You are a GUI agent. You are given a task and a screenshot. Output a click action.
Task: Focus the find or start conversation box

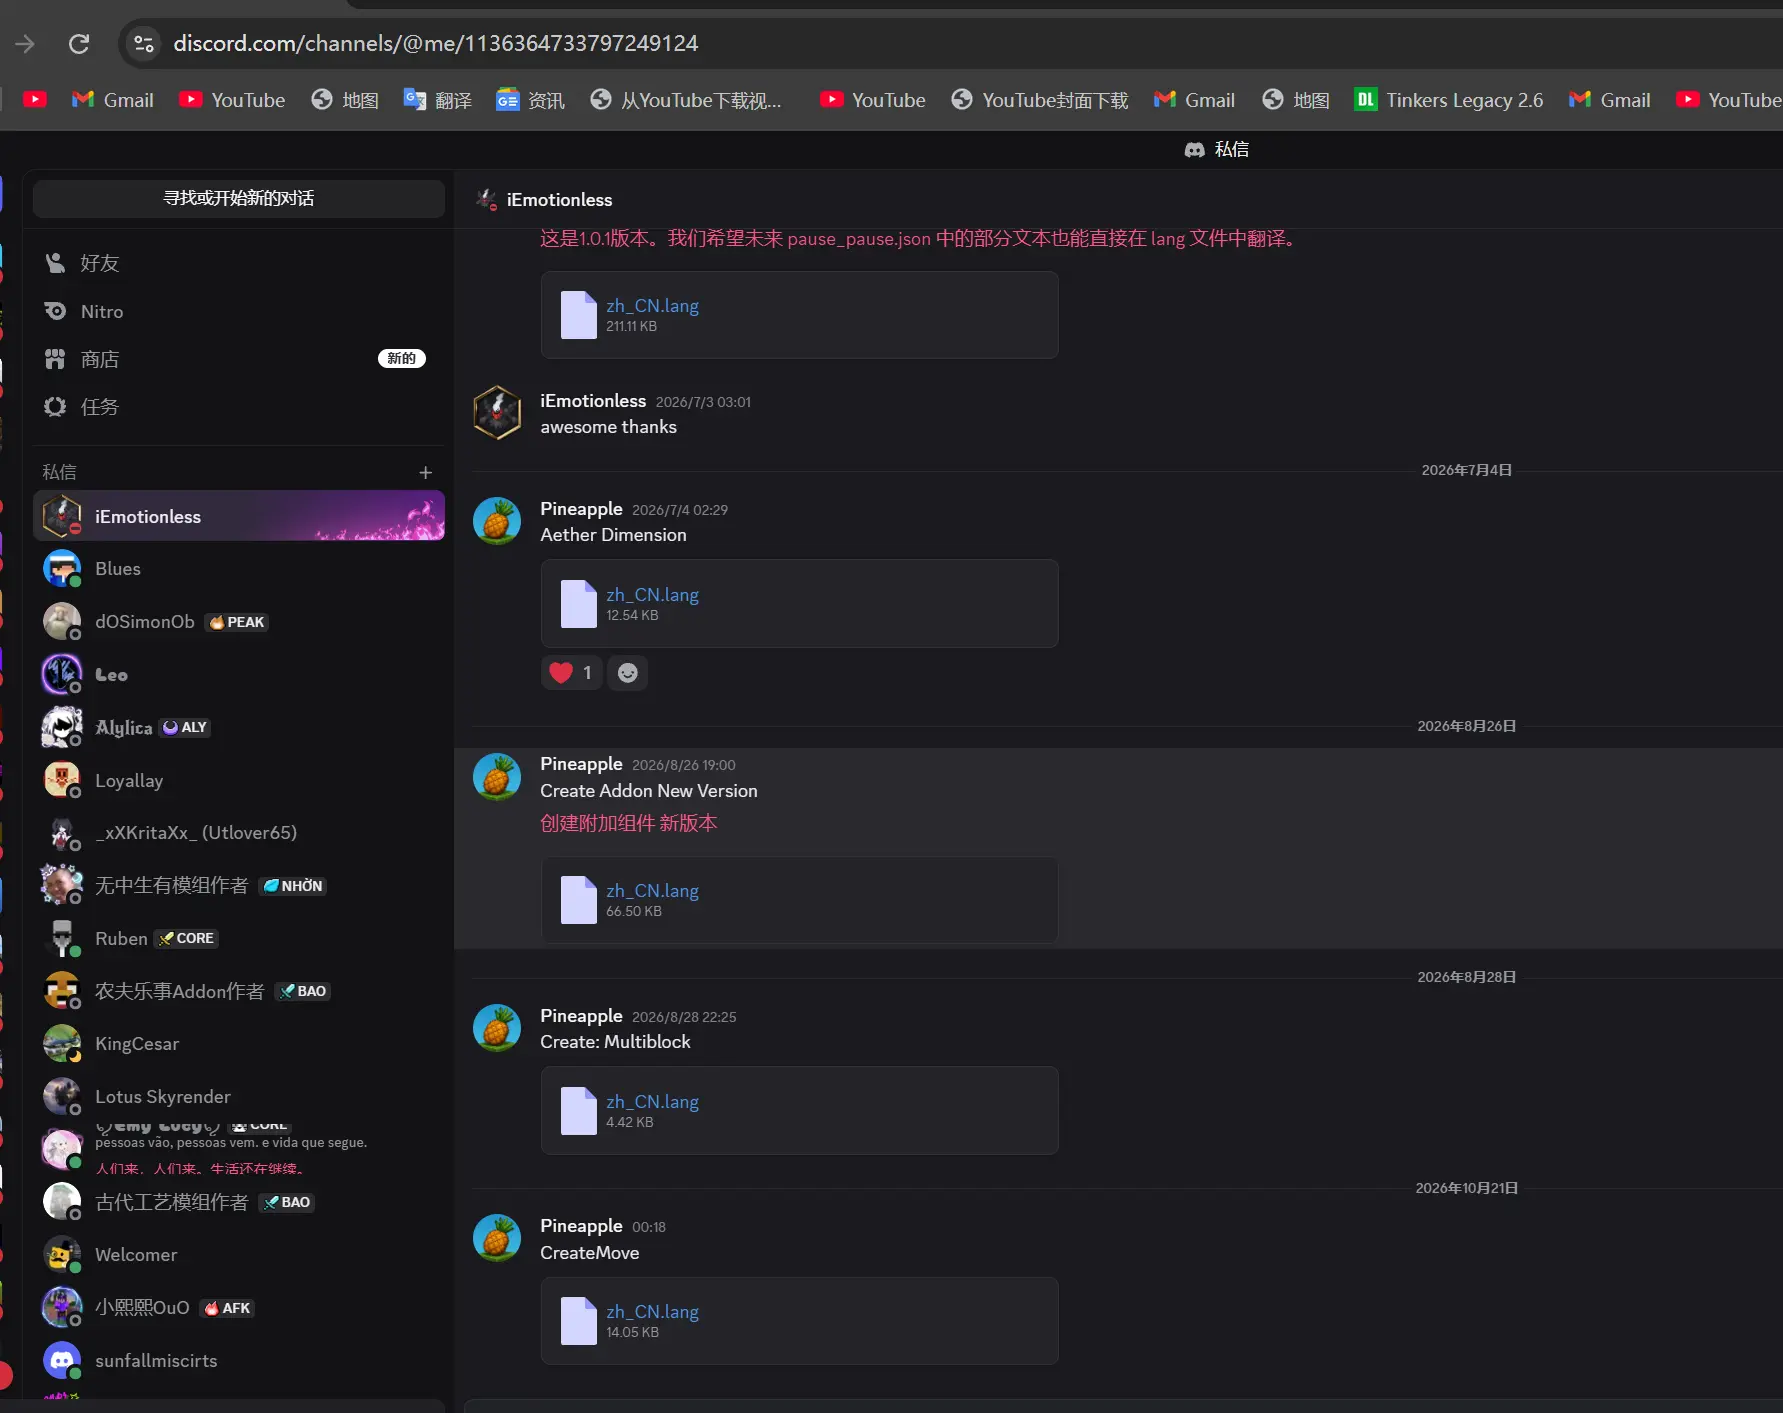[238, 198]
